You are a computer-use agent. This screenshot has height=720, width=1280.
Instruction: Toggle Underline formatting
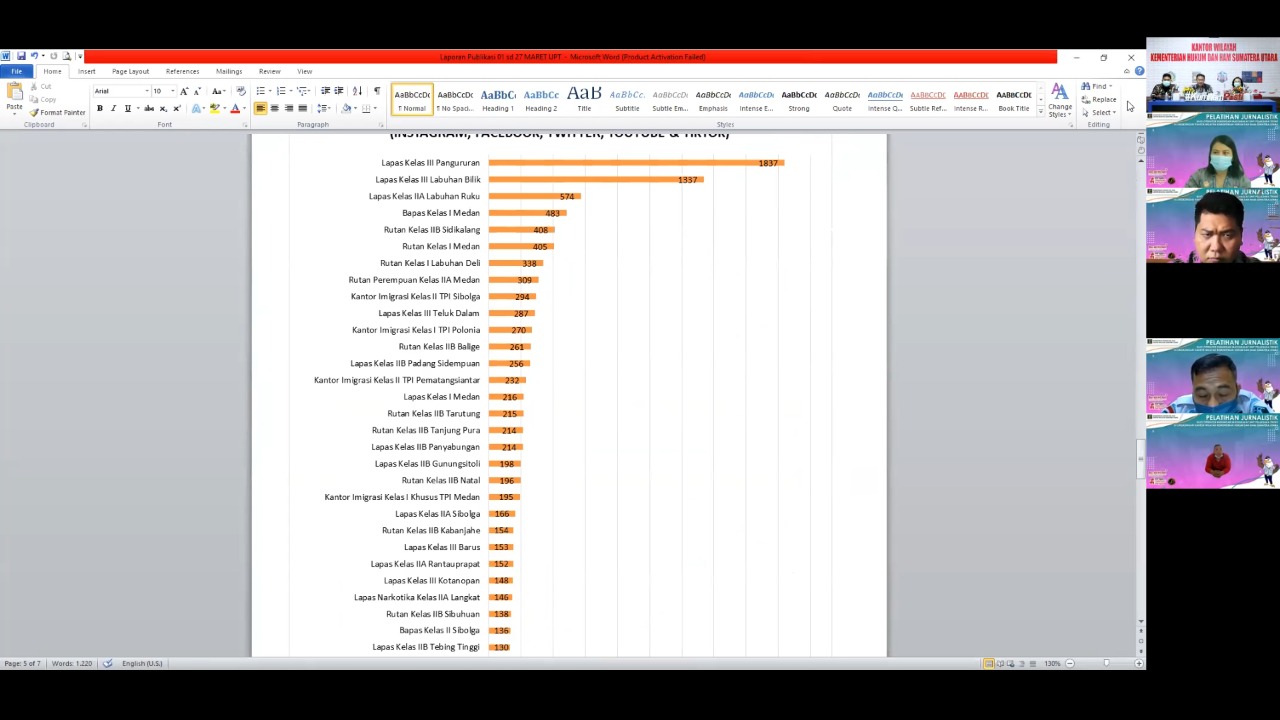(x=127, y=108)
